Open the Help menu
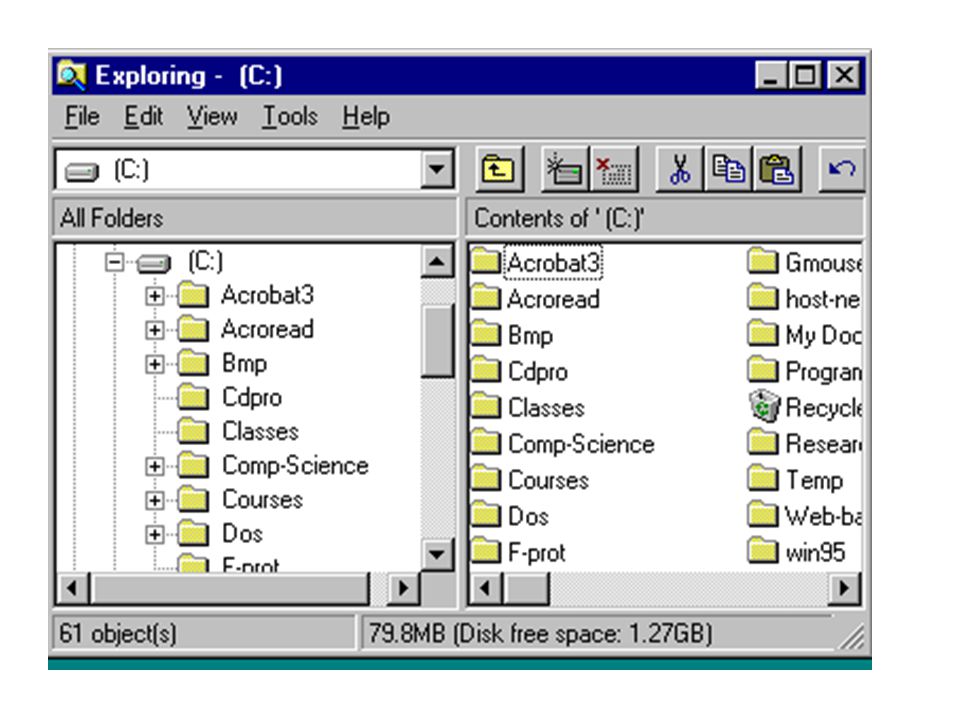Image resolution: width=960 pixels, height=720 pixels. click(366, 116)
